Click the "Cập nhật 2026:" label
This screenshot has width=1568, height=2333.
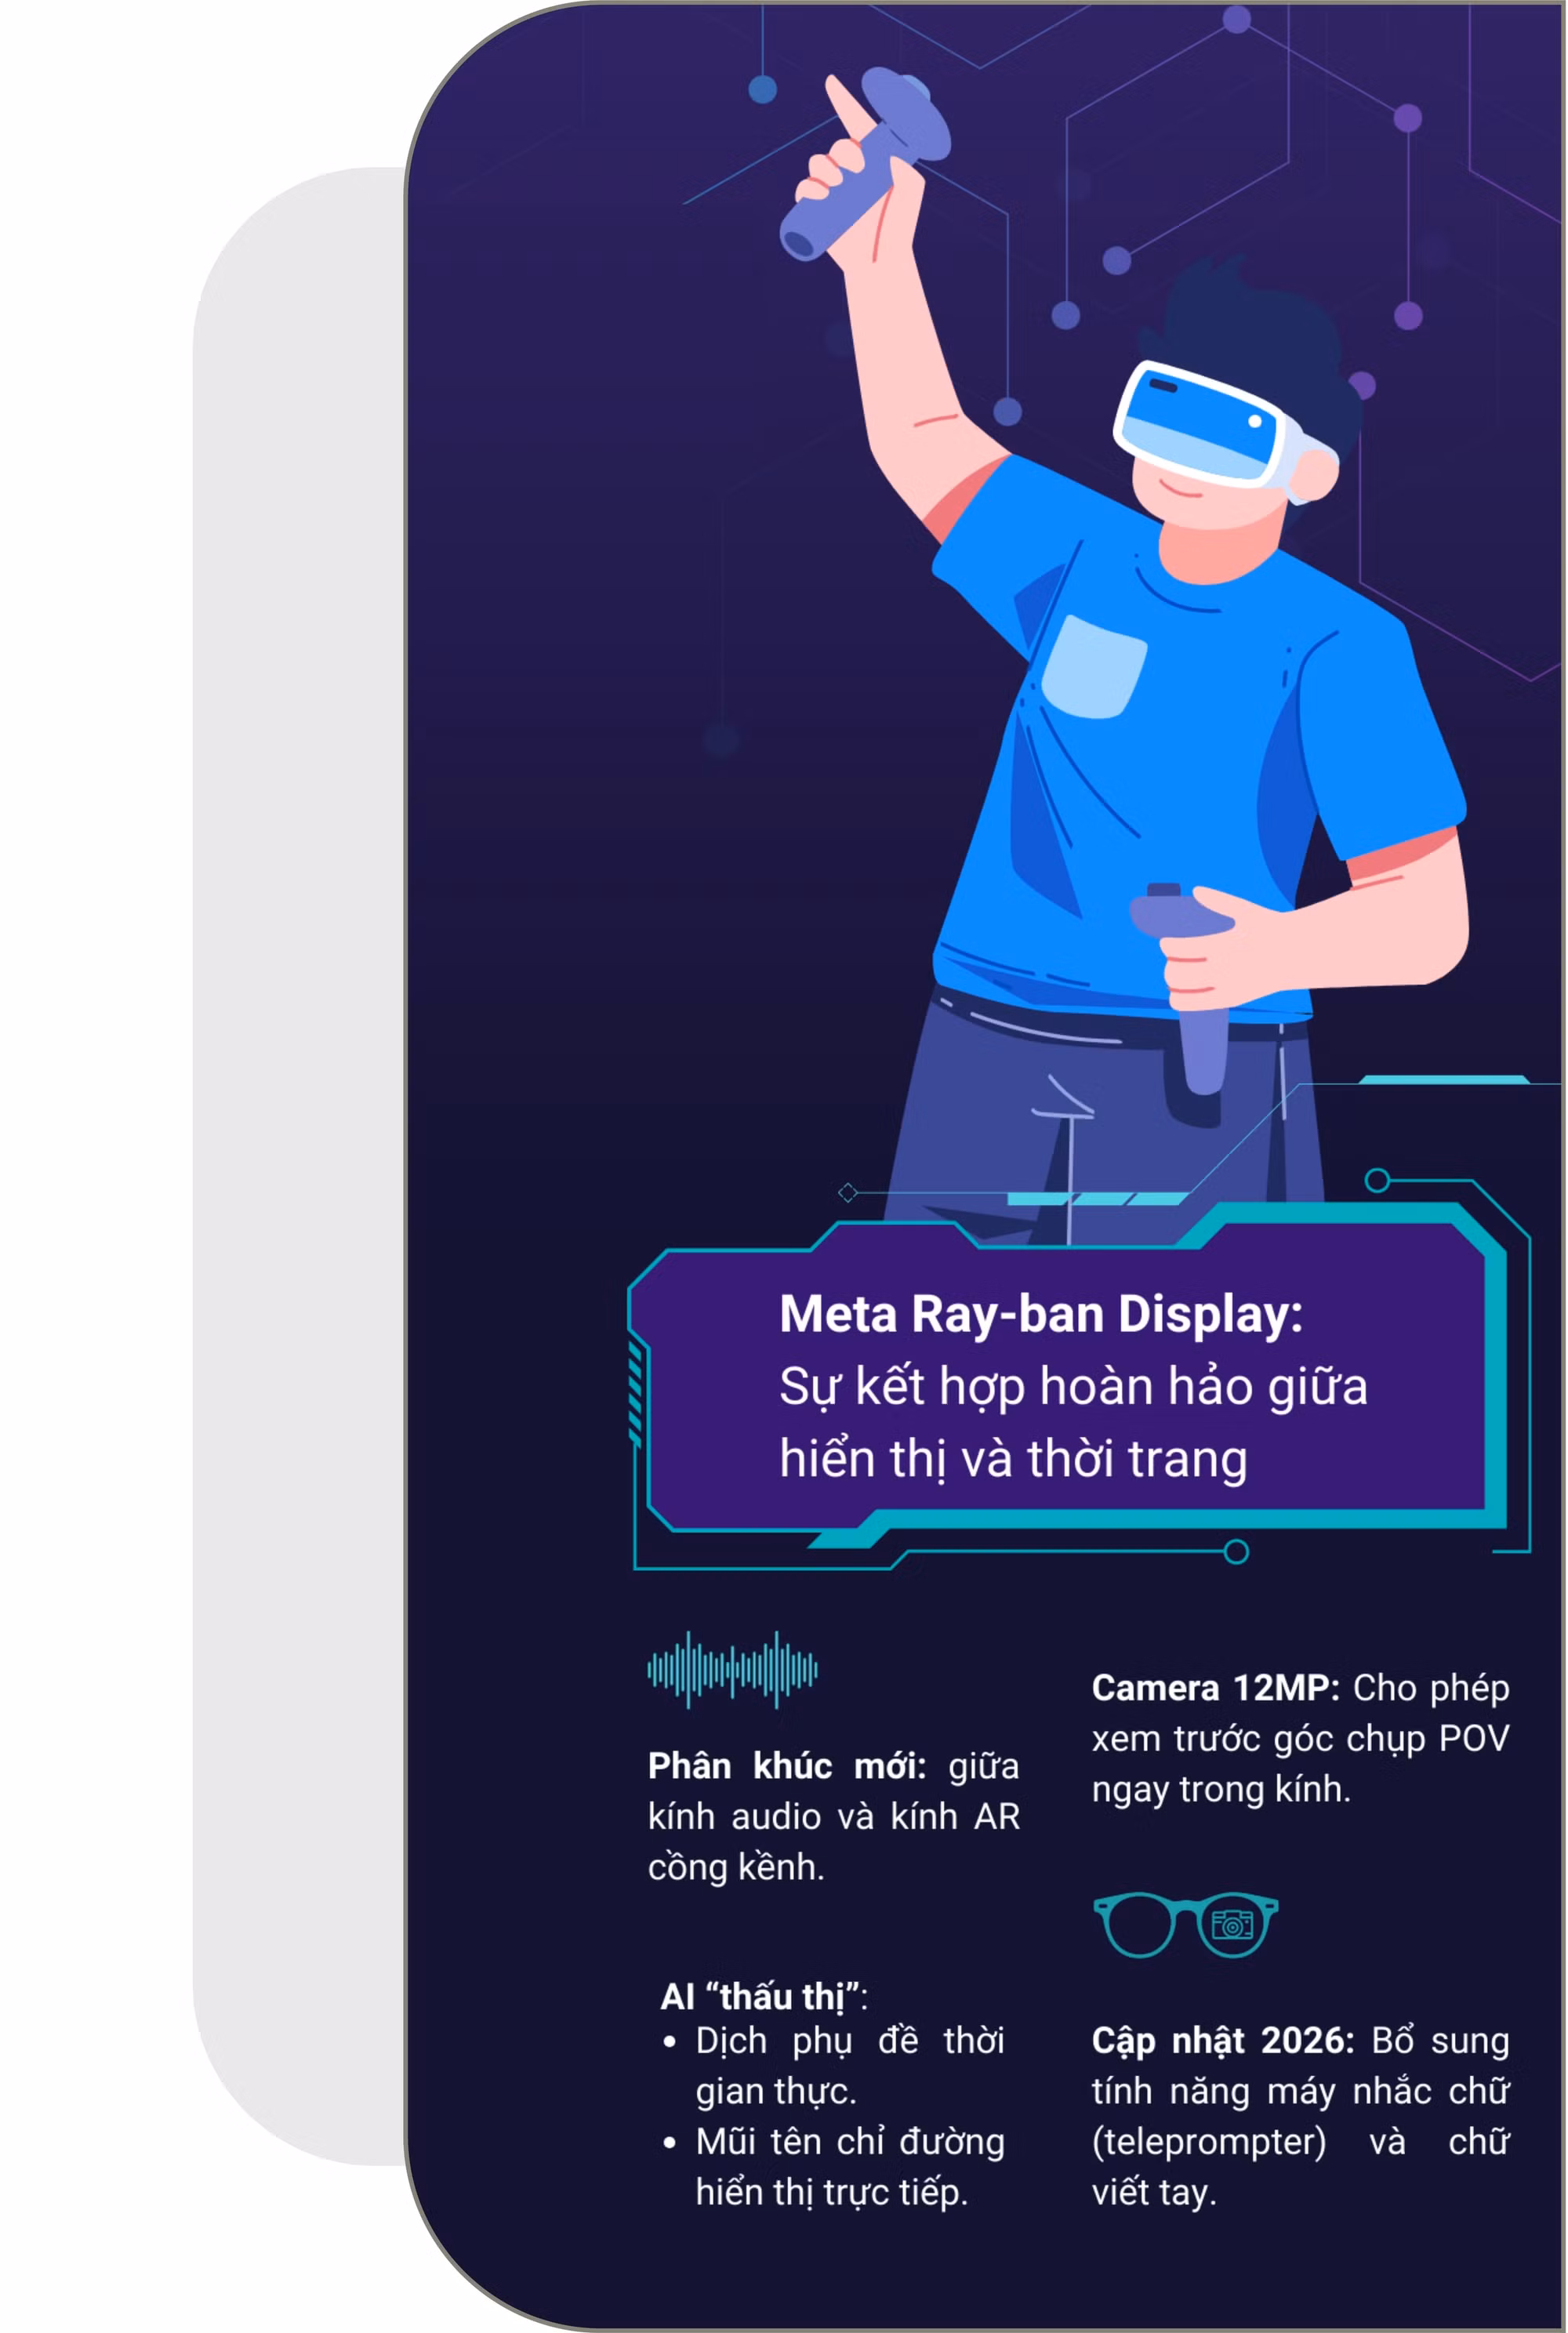pos(1223,2041)
